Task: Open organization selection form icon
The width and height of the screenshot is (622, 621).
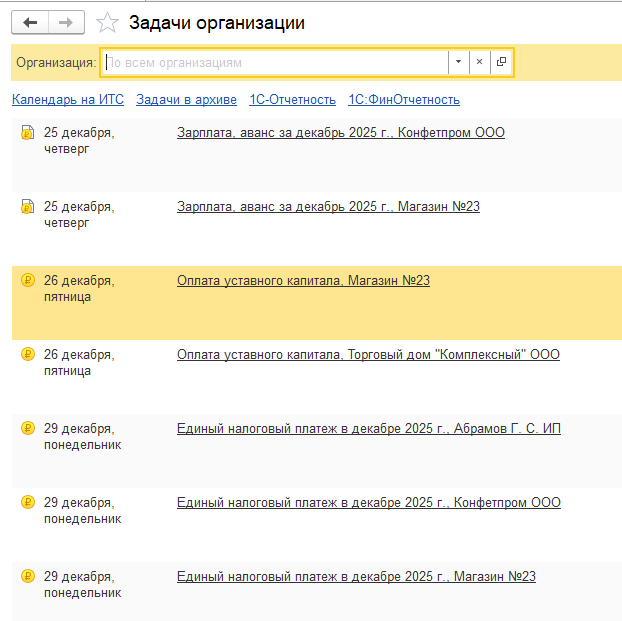Action: click(x=501, y=62)
